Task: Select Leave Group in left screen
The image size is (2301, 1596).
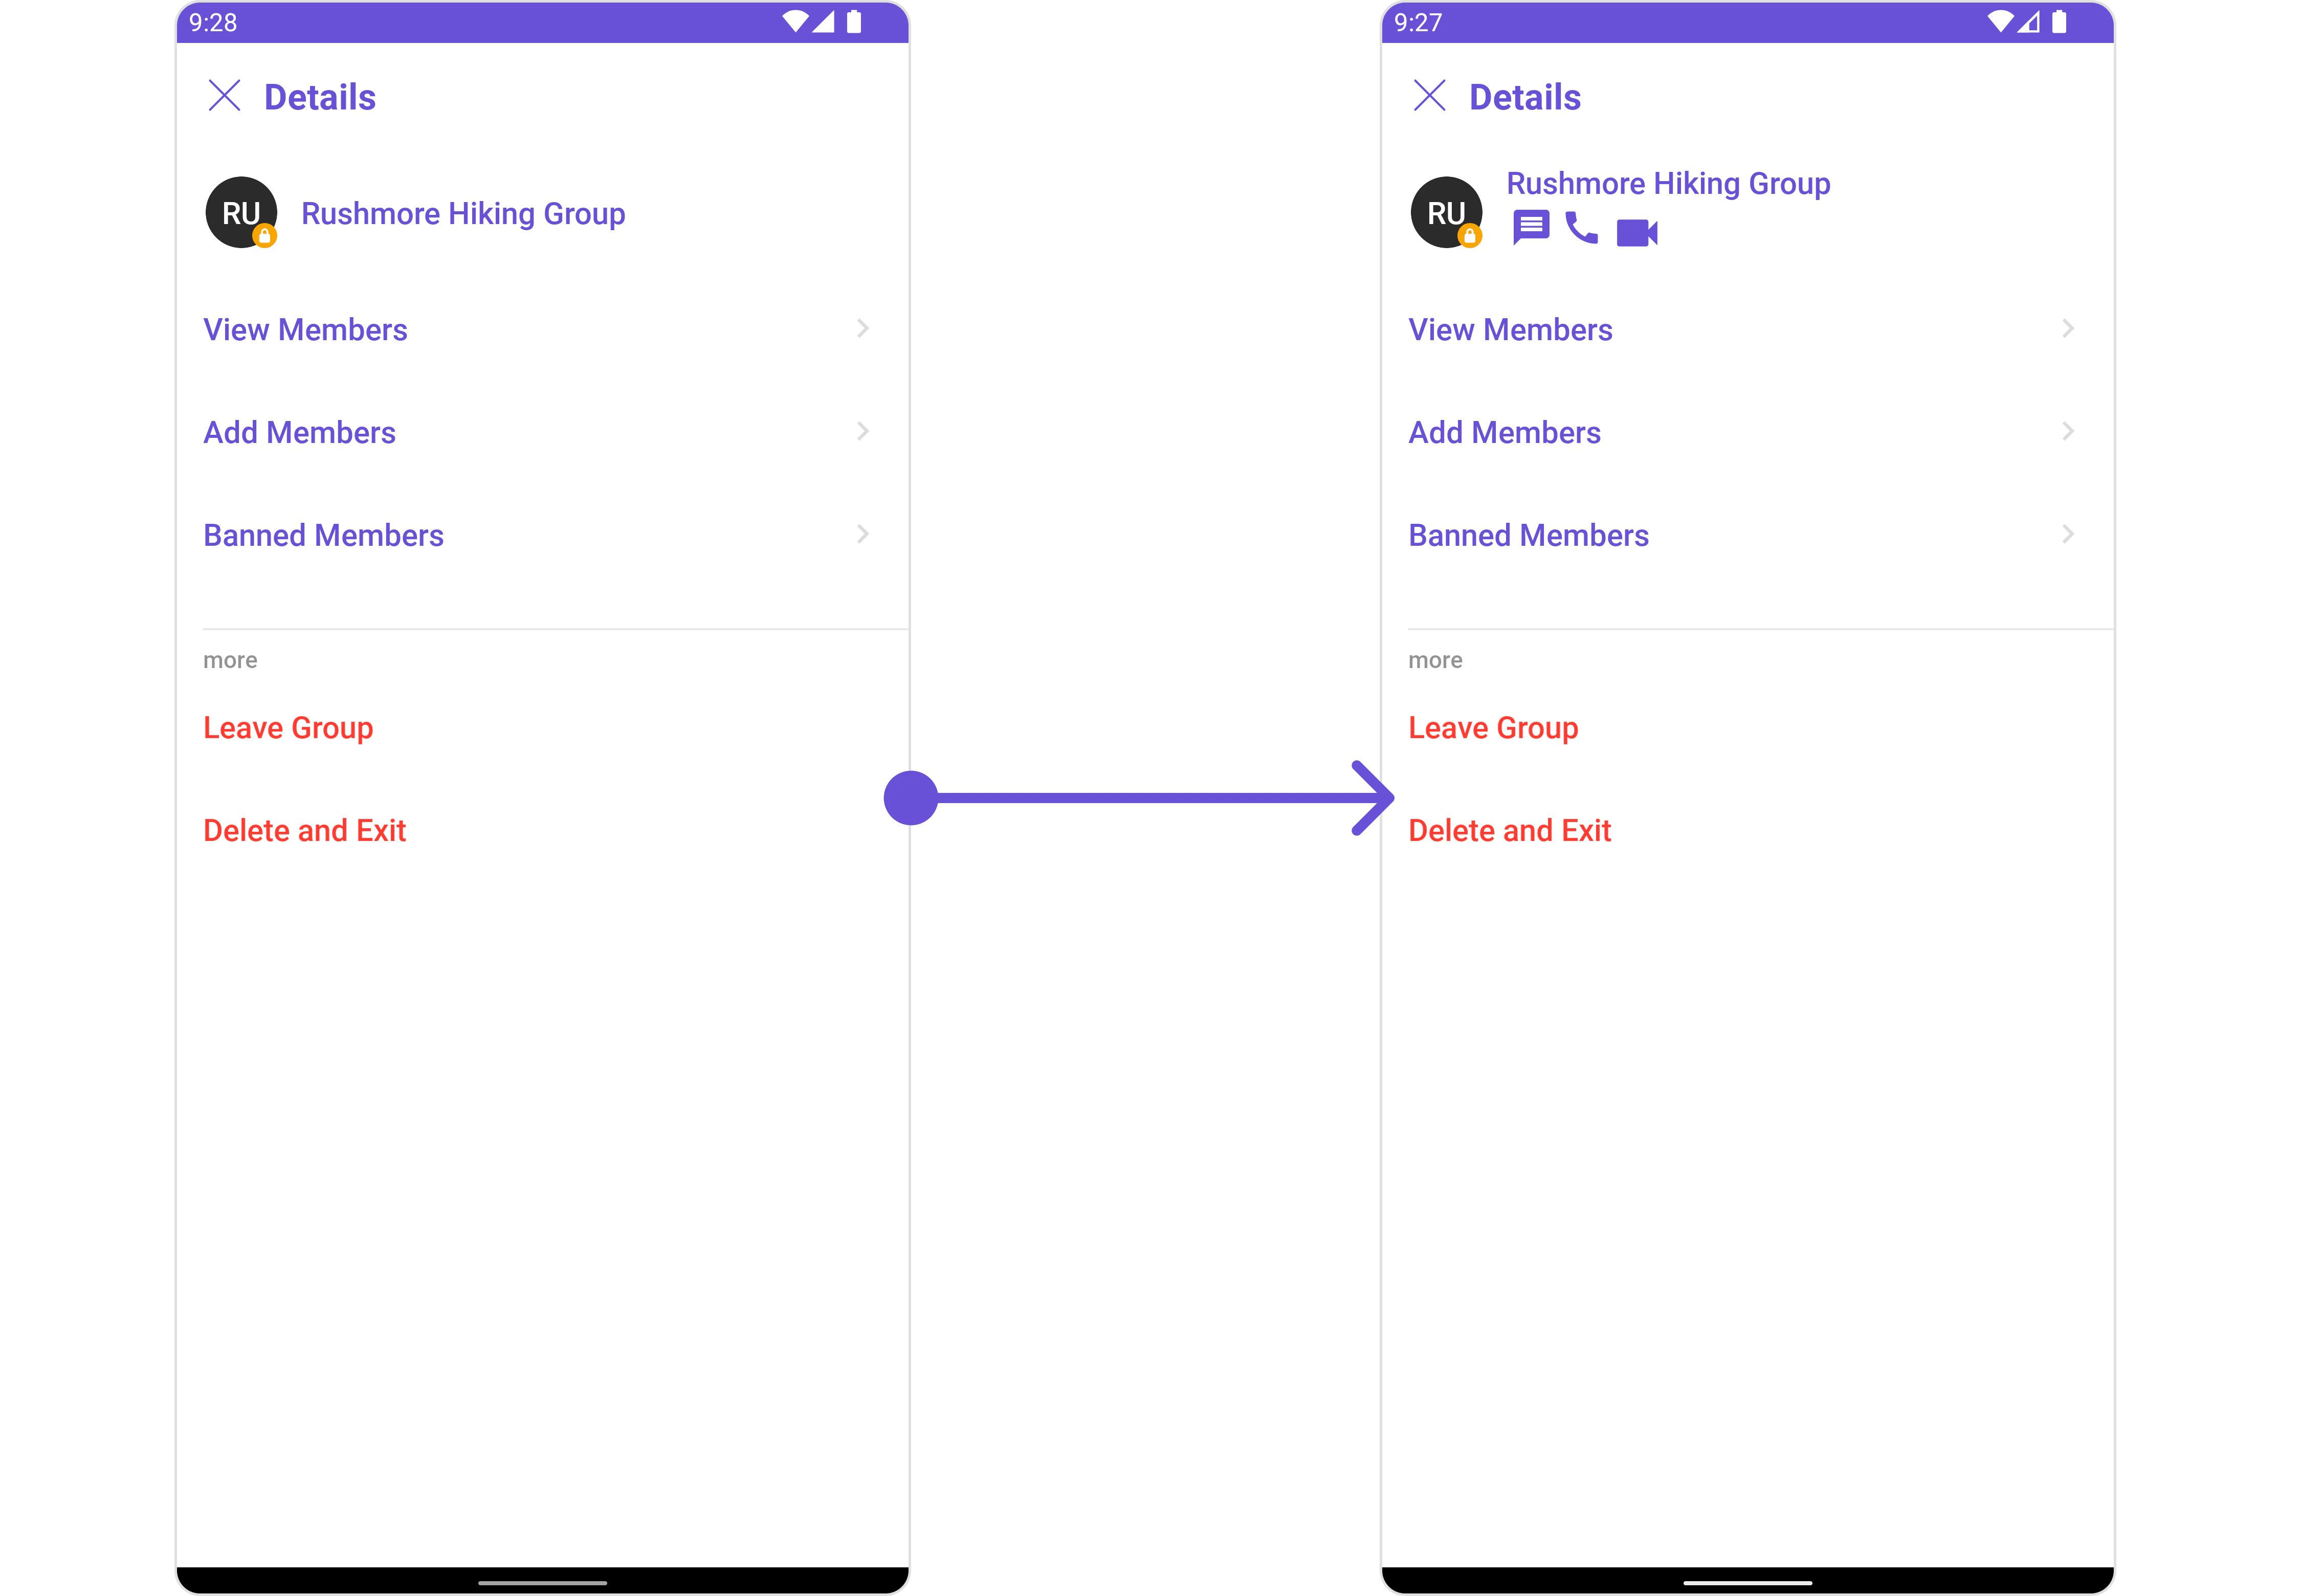Action: coord(288,728)
